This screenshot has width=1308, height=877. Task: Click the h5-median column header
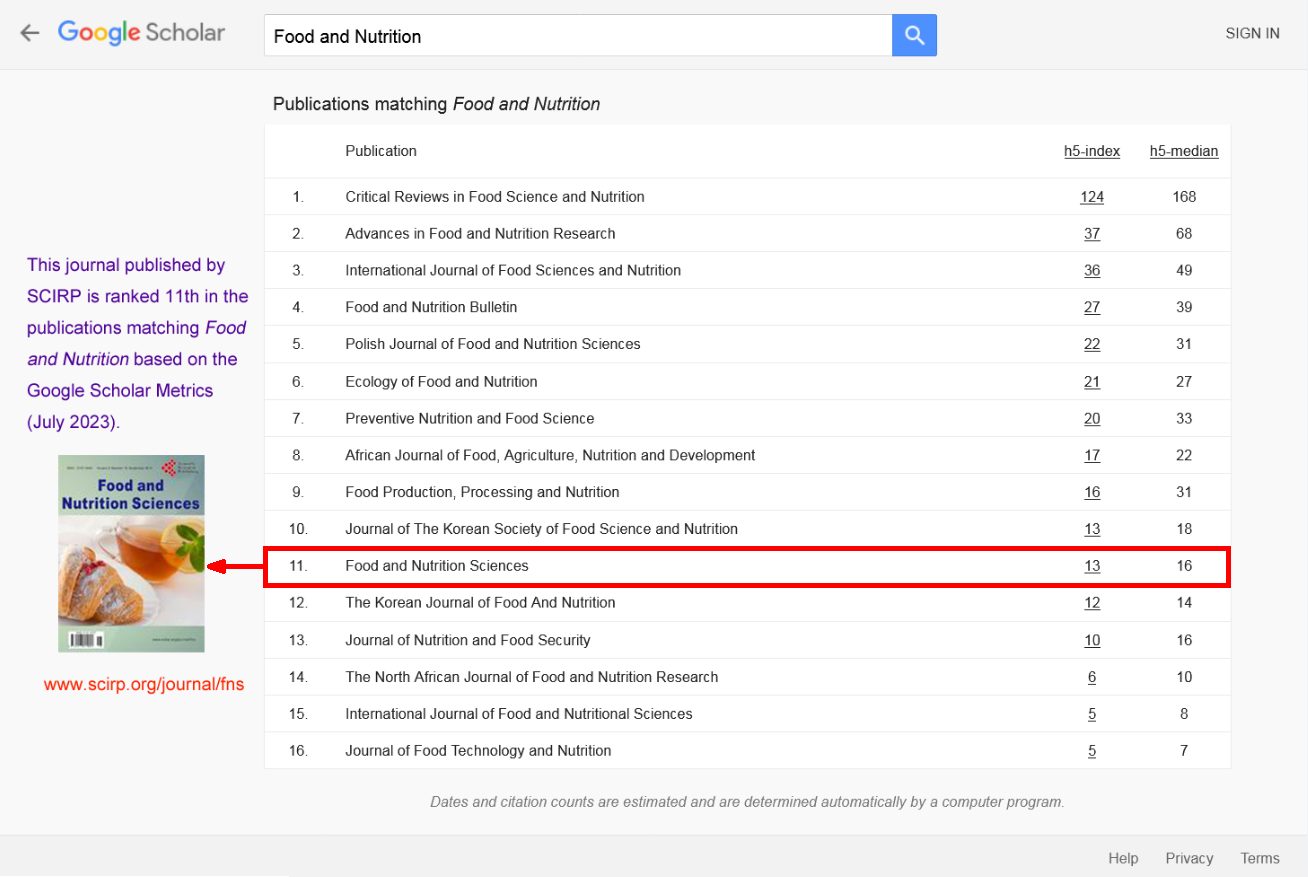point(1183,151)
